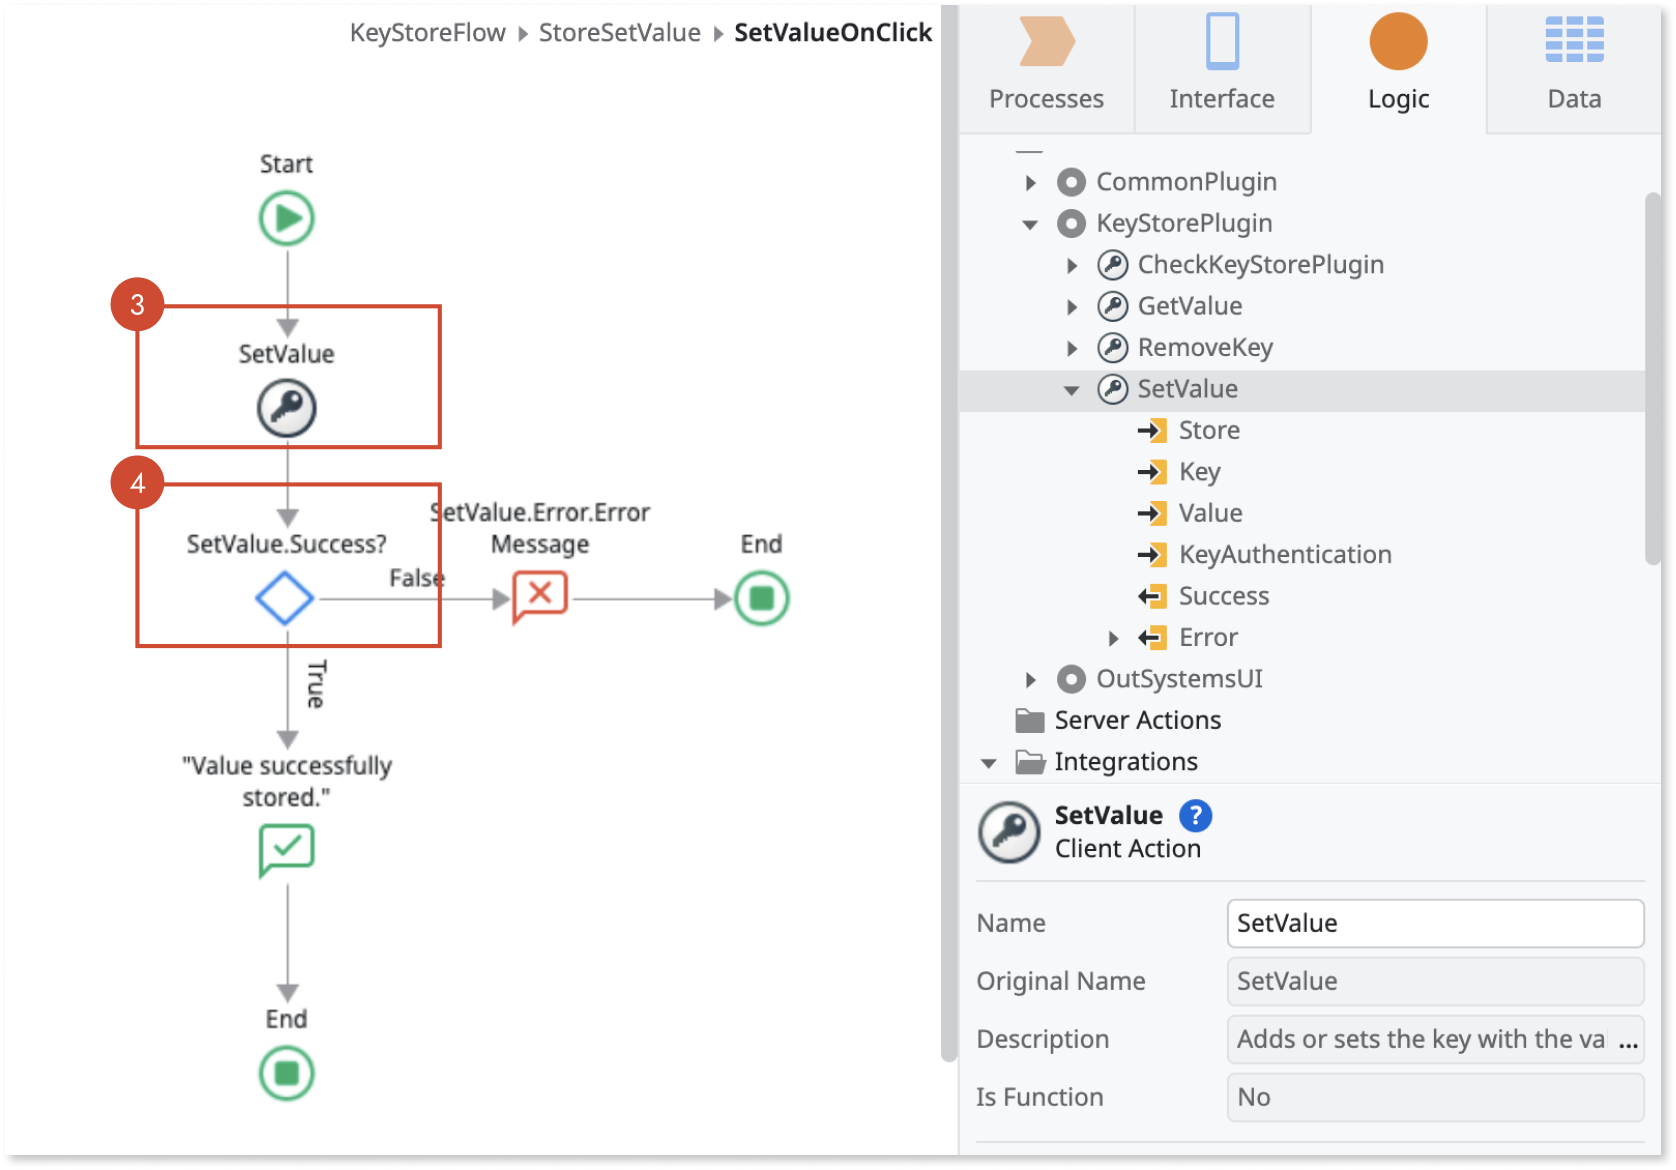Open the SetValue help question mark
Viewport: 1676px width, 1170px height.
(x=1194, y=816)
